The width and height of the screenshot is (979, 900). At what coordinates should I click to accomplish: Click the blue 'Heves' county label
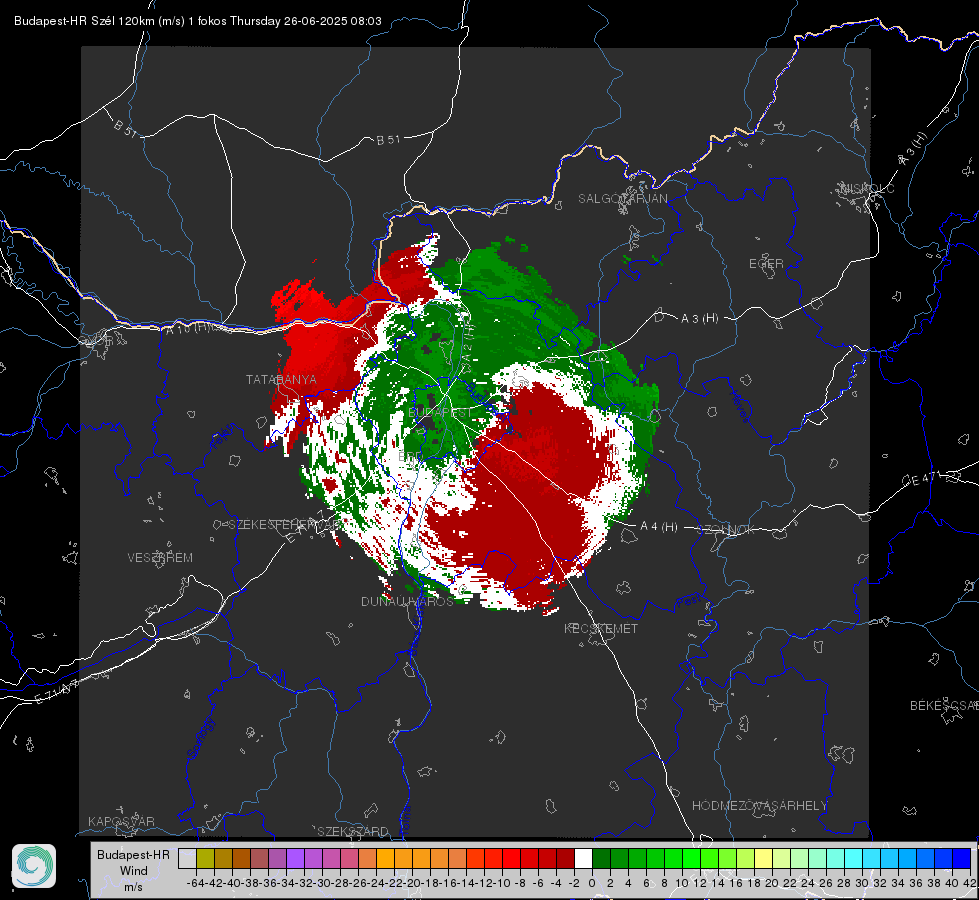point(739,407)
